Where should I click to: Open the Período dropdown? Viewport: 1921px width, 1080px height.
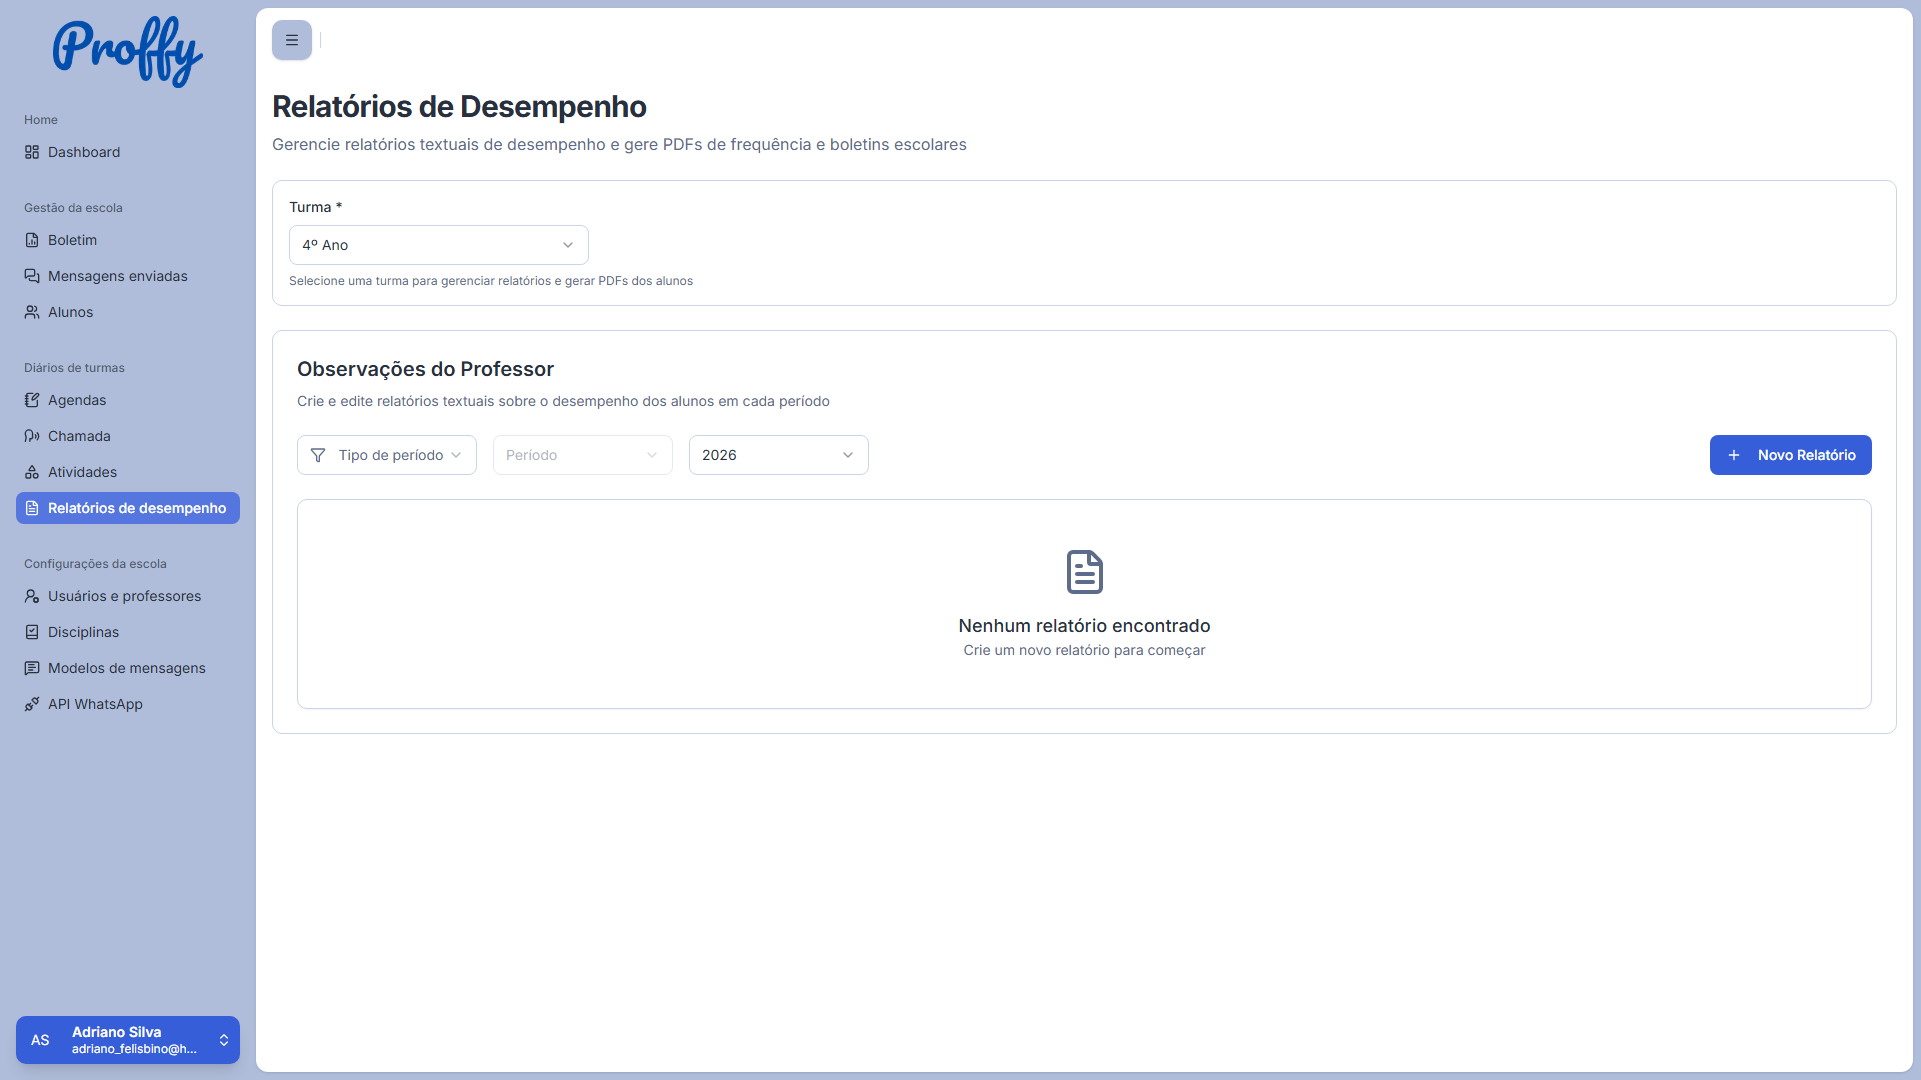(x=582, y=455)
